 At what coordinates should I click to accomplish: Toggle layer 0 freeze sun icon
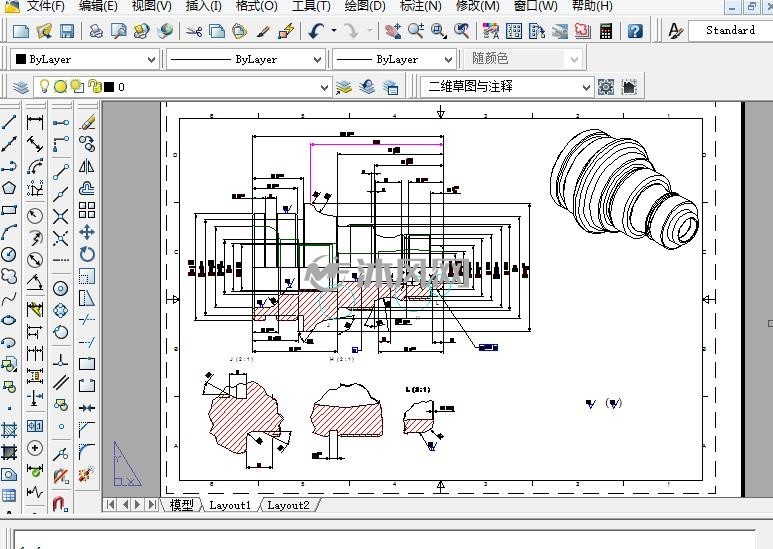[x=60, y=87]
